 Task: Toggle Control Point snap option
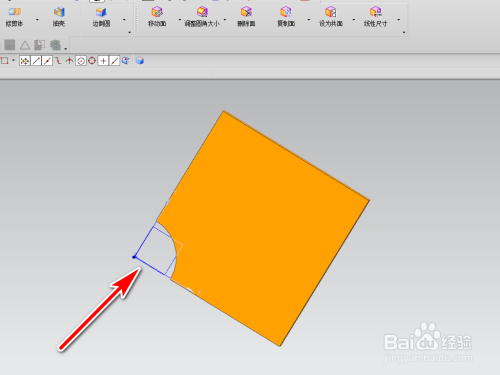tap(58, 61)
